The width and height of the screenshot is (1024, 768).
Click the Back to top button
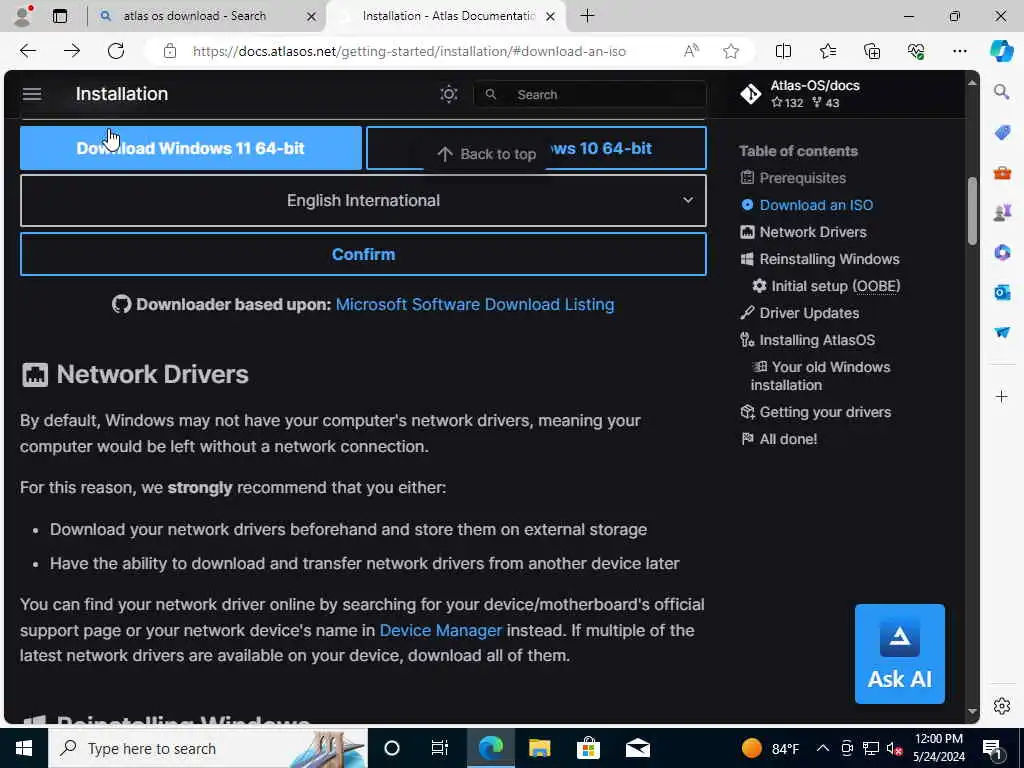point(485,154)
